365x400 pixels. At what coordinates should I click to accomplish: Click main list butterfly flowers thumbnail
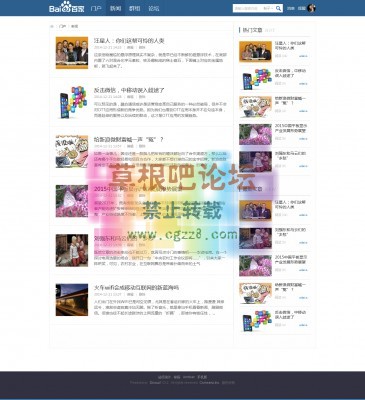(x=72, y=201)
